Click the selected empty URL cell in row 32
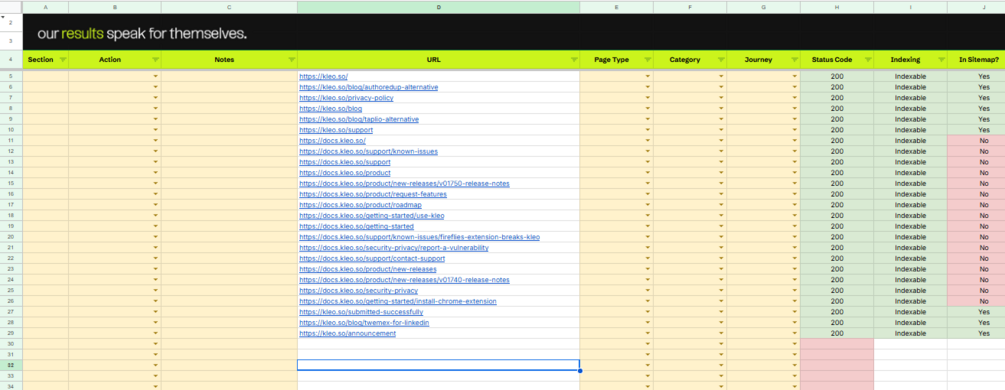This screenshot has height=390, width=1005. tap(438, 365)
